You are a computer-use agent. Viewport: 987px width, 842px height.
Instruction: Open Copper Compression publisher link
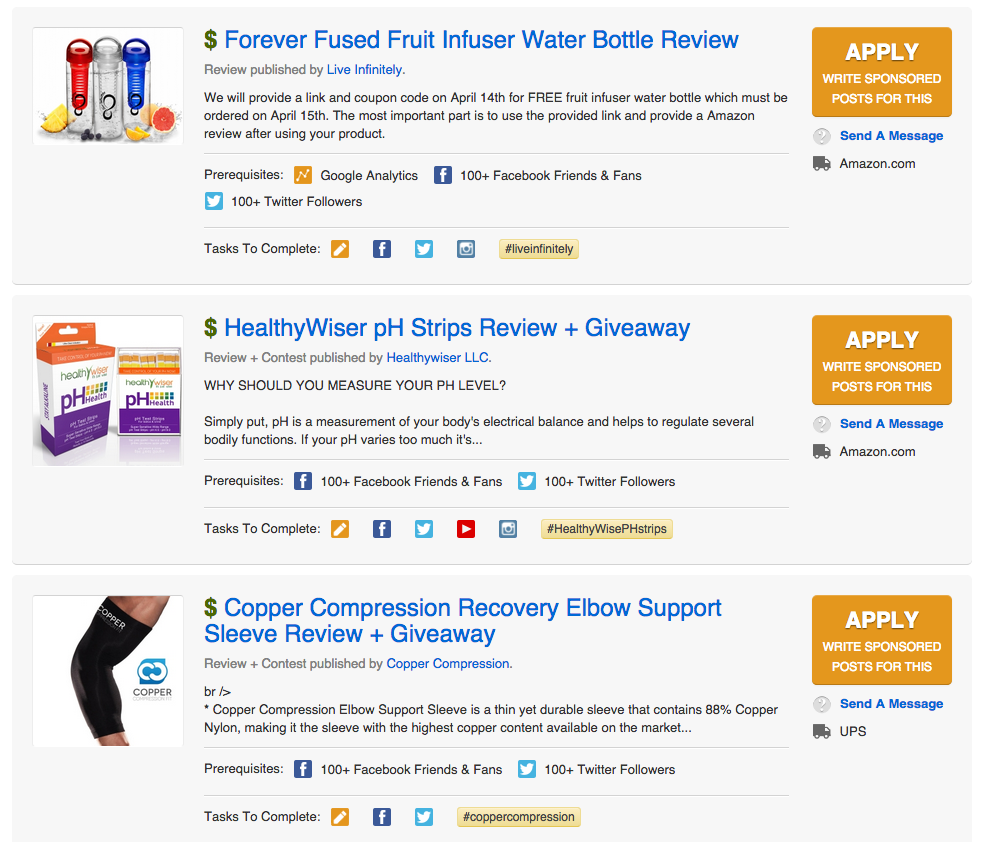coord(448,664)
